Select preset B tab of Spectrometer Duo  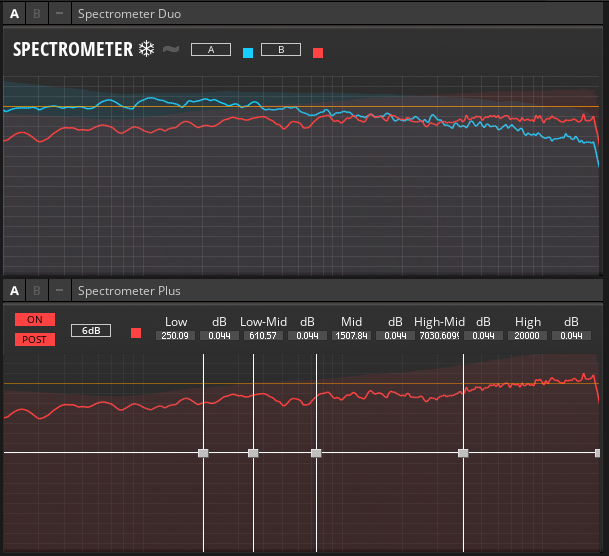(x=37, y=14)
